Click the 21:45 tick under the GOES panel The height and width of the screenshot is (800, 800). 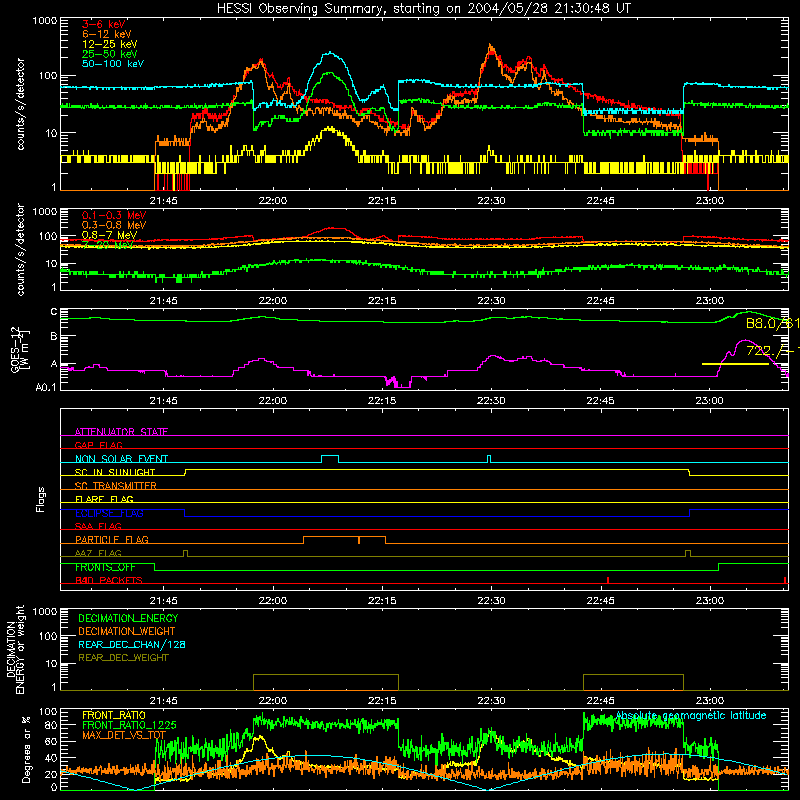pos(163,401)
